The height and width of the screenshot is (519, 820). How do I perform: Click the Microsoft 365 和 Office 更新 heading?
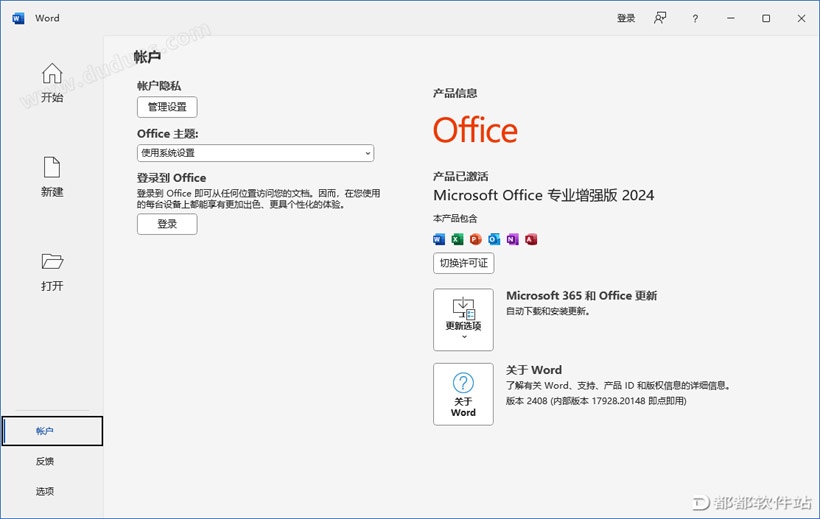click(x=582, y=296)
